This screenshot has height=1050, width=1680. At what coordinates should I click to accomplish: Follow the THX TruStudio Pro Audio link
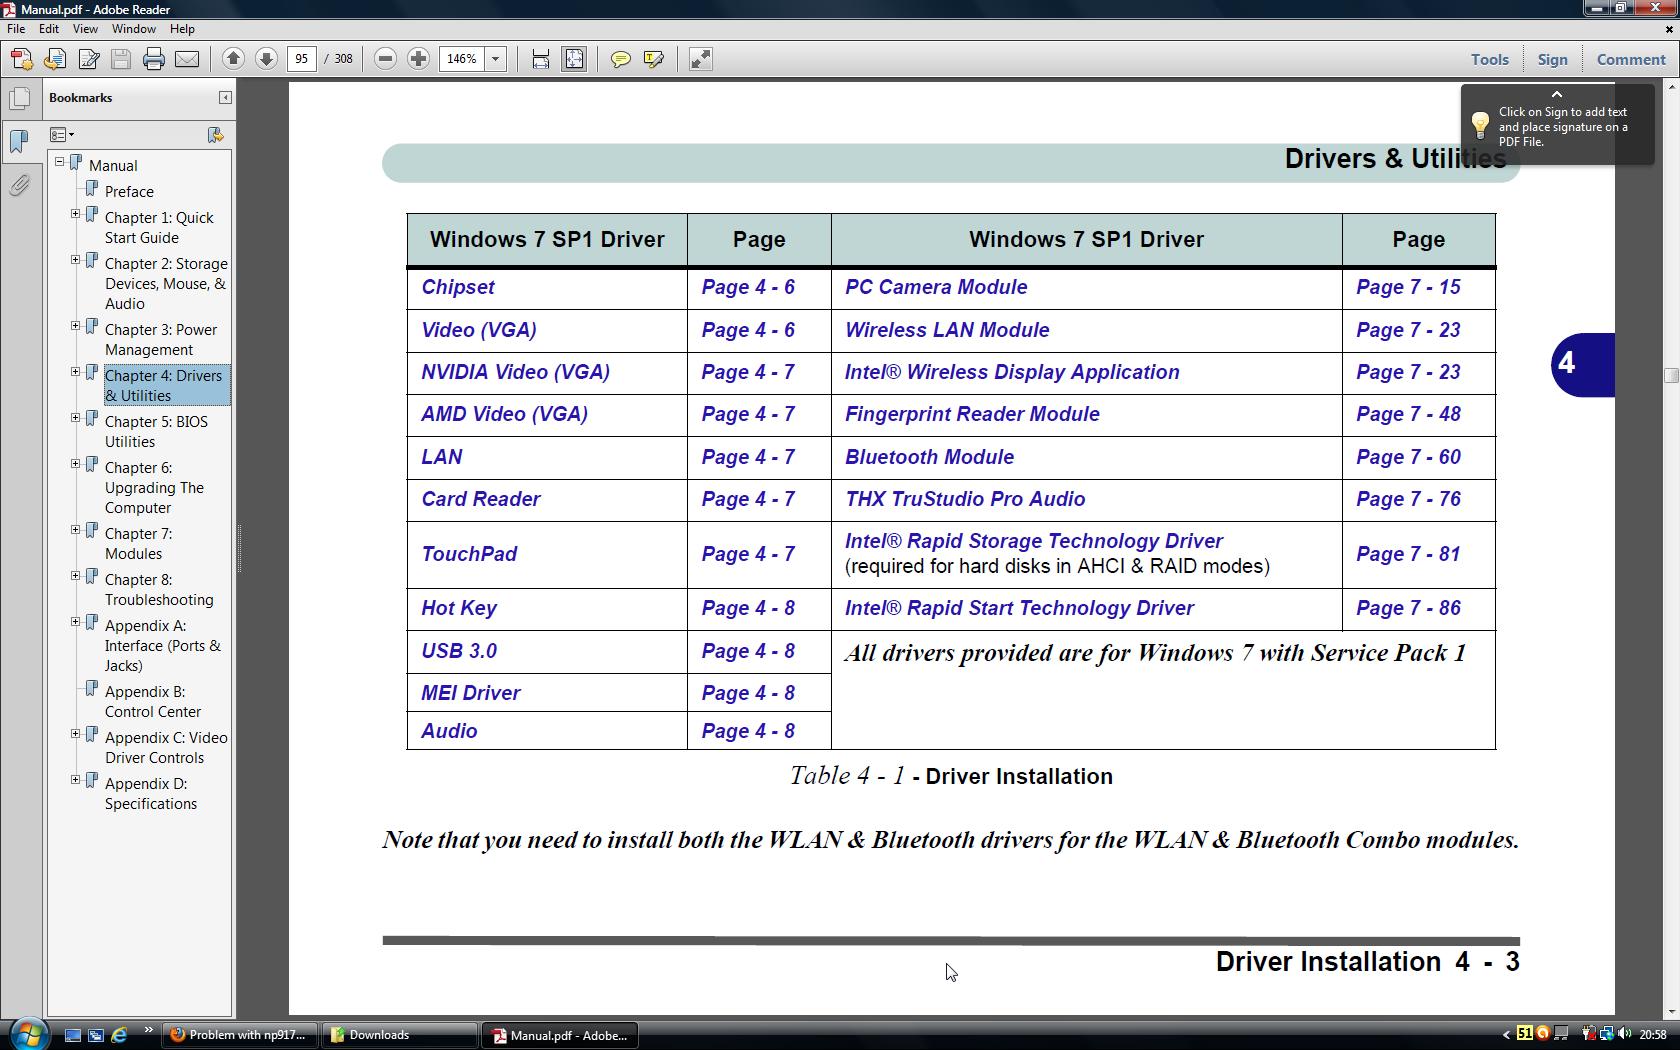(x=965, y=499)
